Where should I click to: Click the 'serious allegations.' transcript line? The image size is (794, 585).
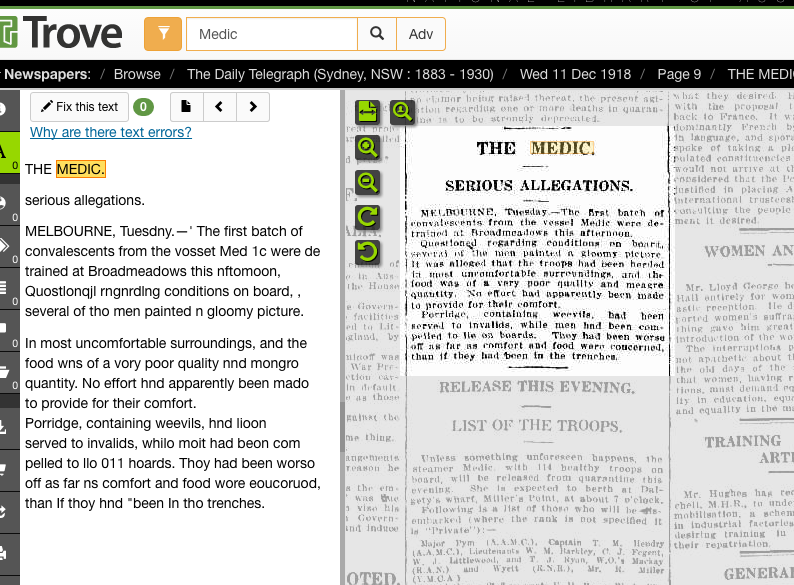85,201
